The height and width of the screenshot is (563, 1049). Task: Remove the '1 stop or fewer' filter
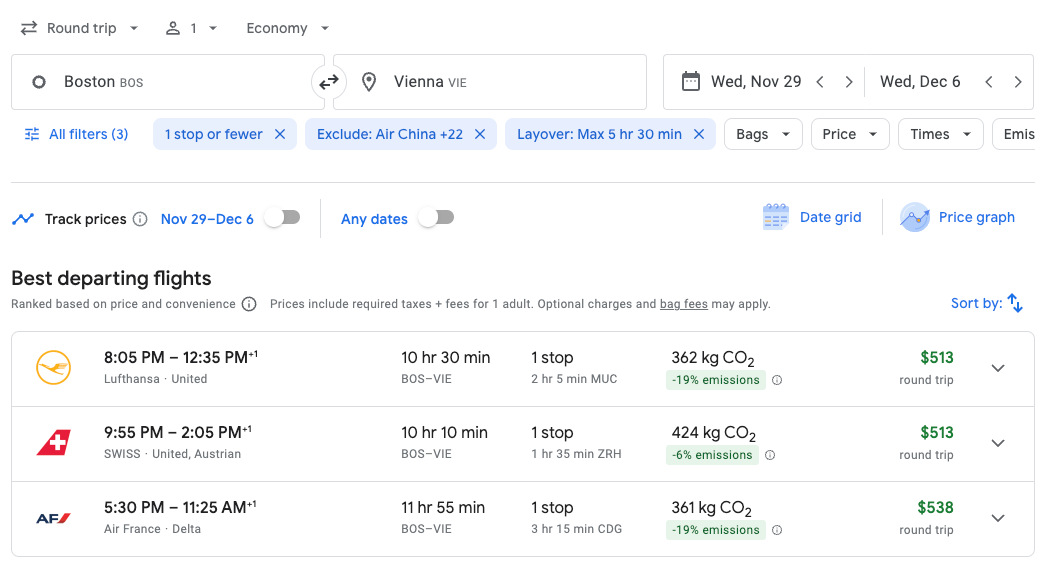point(280,134)
